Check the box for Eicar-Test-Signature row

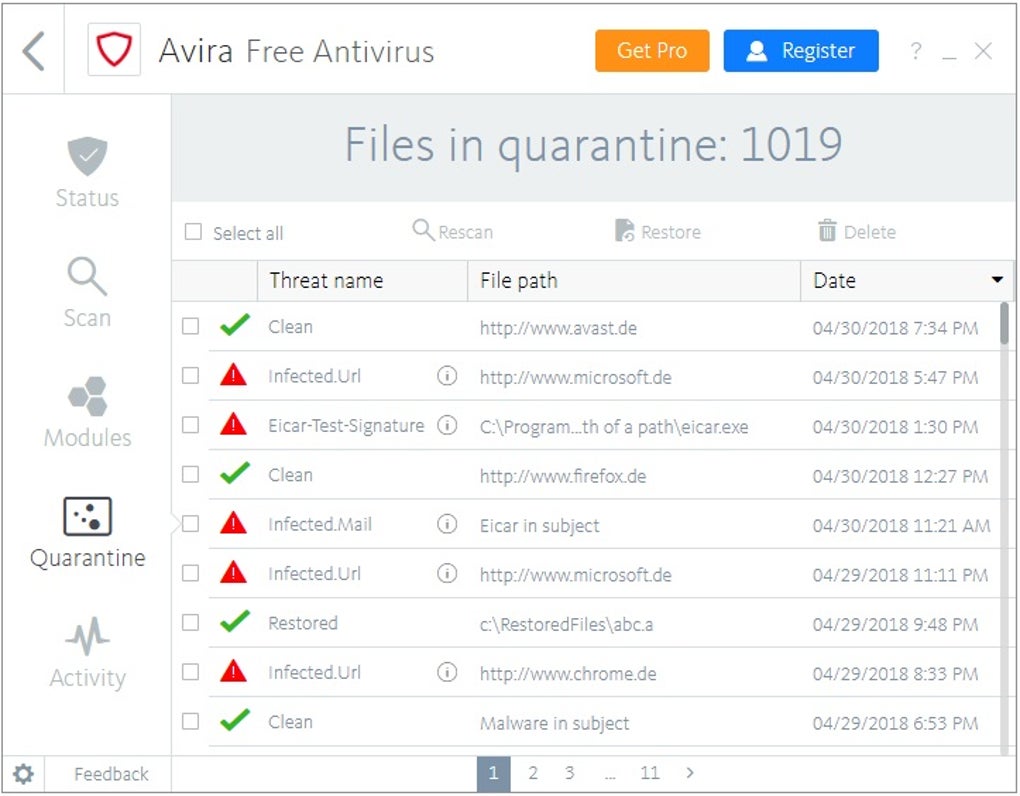pyautogui.click(x=191, y=425)
